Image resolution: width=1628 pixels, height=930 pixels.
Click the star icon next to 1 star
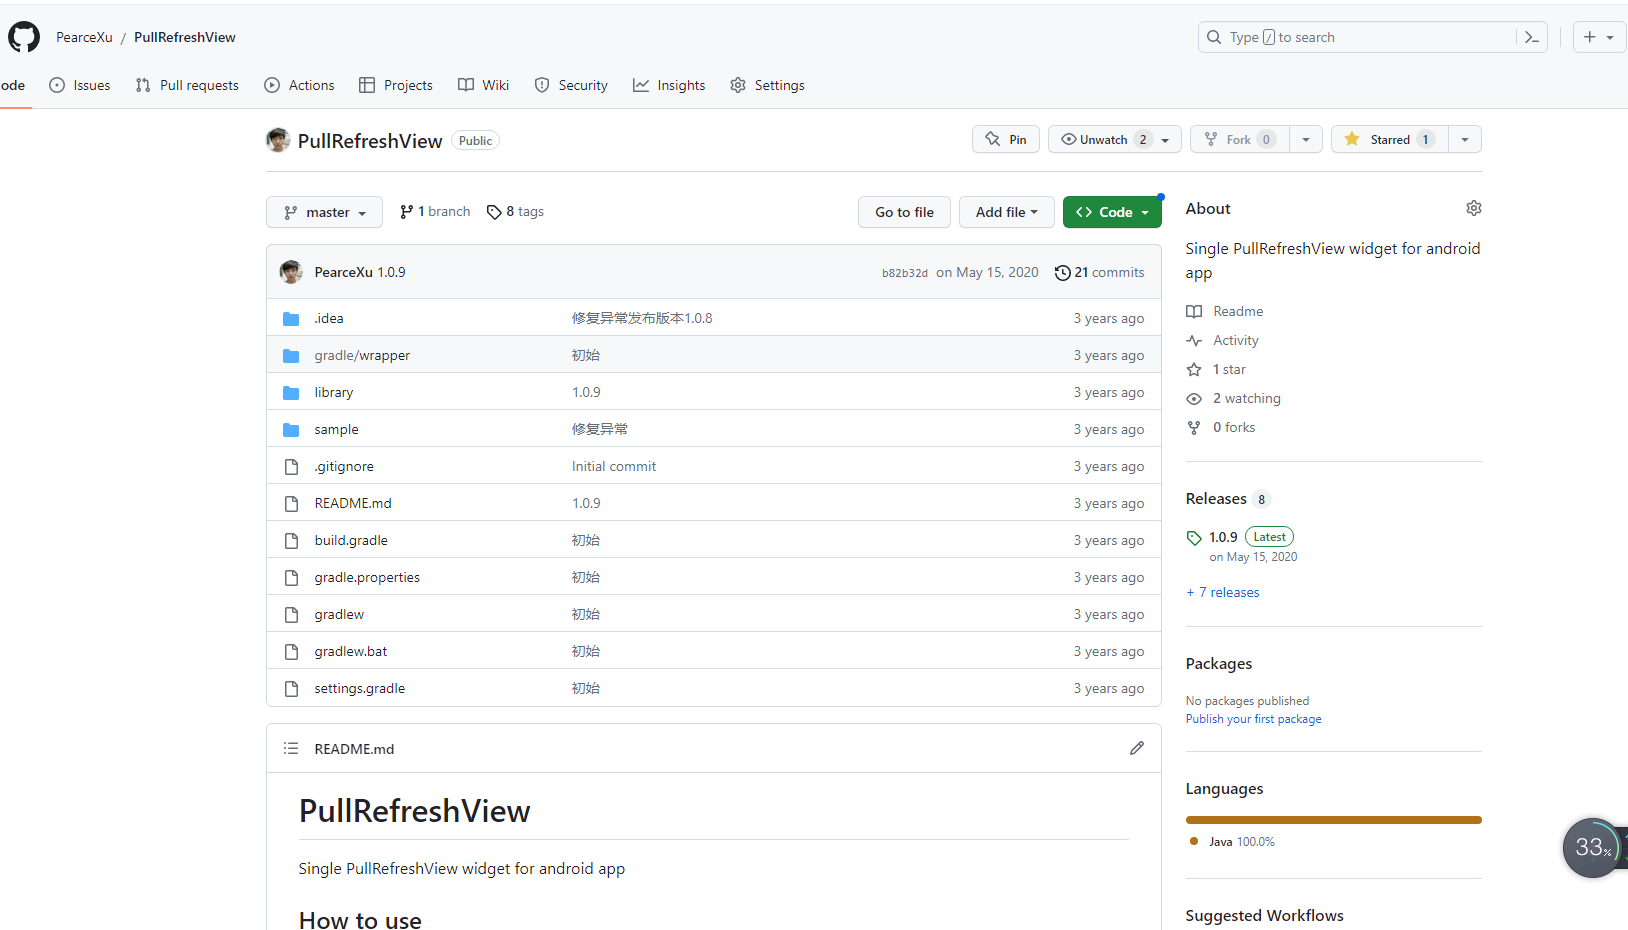tap(1194, 369)
